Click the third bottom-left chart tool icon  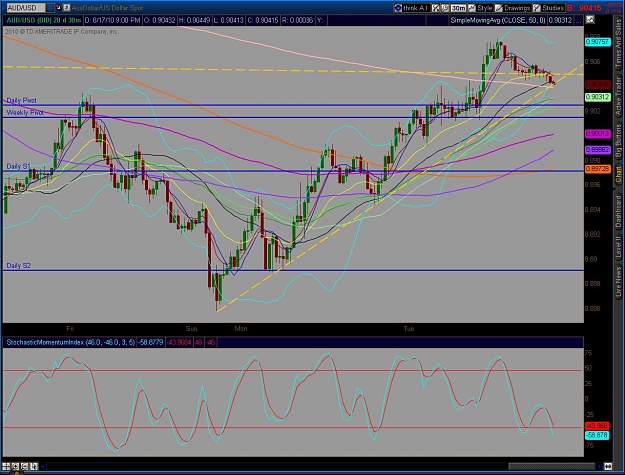pyautogui.click(x=25, y=466)
